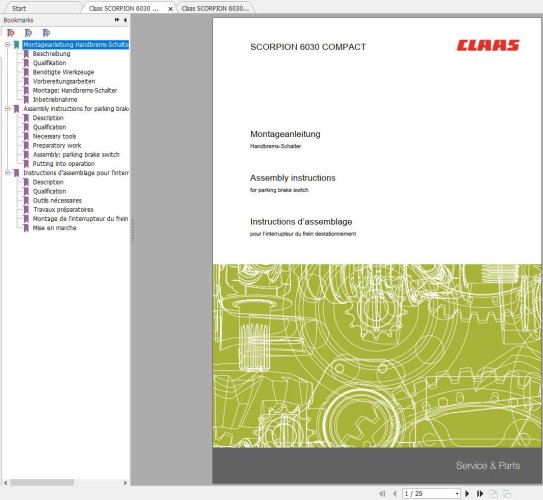
Task: Collapse the Montageanleitung Handbrems-Schalter bookmark tree
Action: tap(7, 45)
